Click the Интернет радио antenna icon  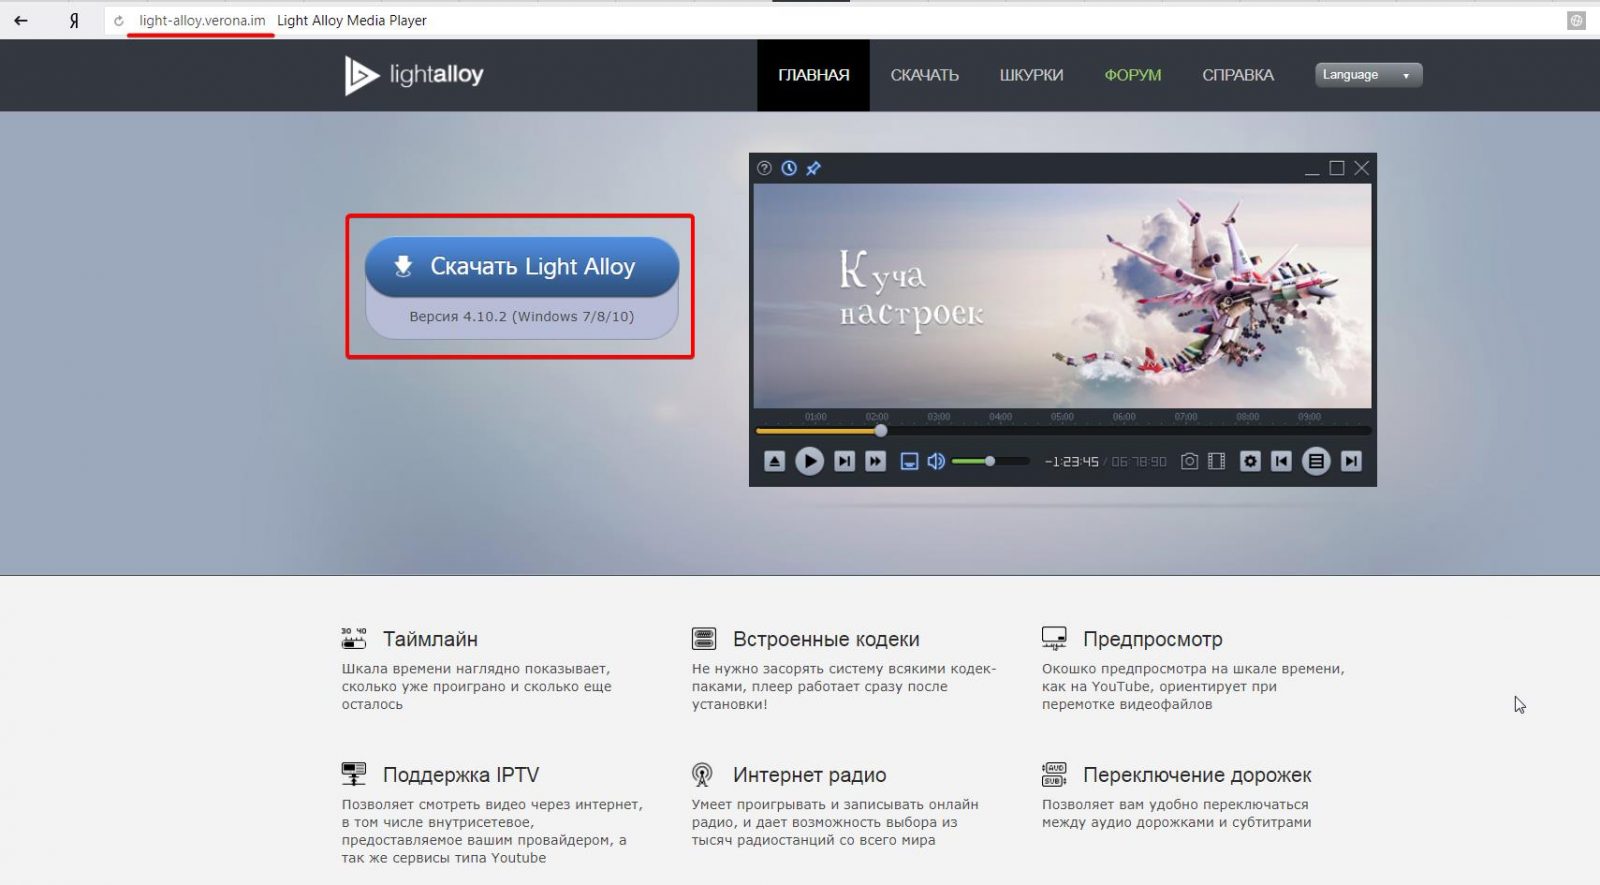702,774
